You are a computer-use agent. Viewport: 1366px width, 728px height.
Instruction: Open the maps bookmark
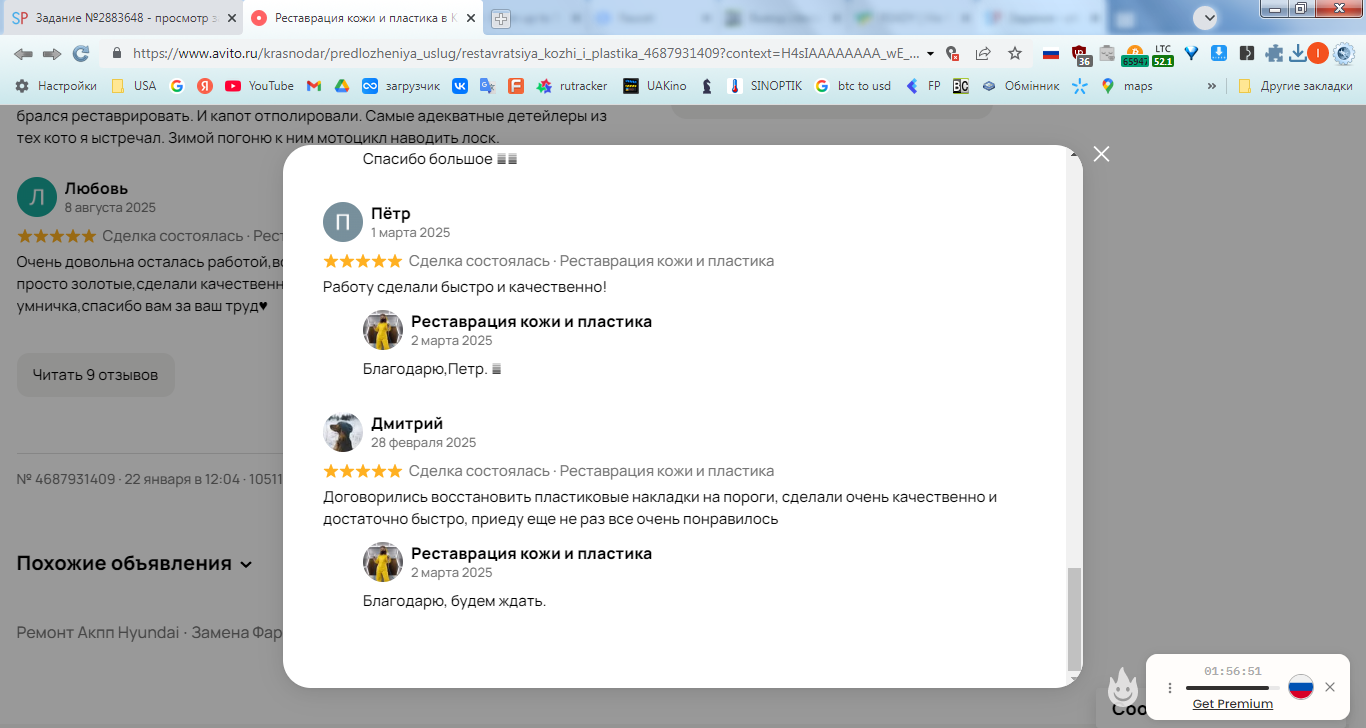point(1126,86)
